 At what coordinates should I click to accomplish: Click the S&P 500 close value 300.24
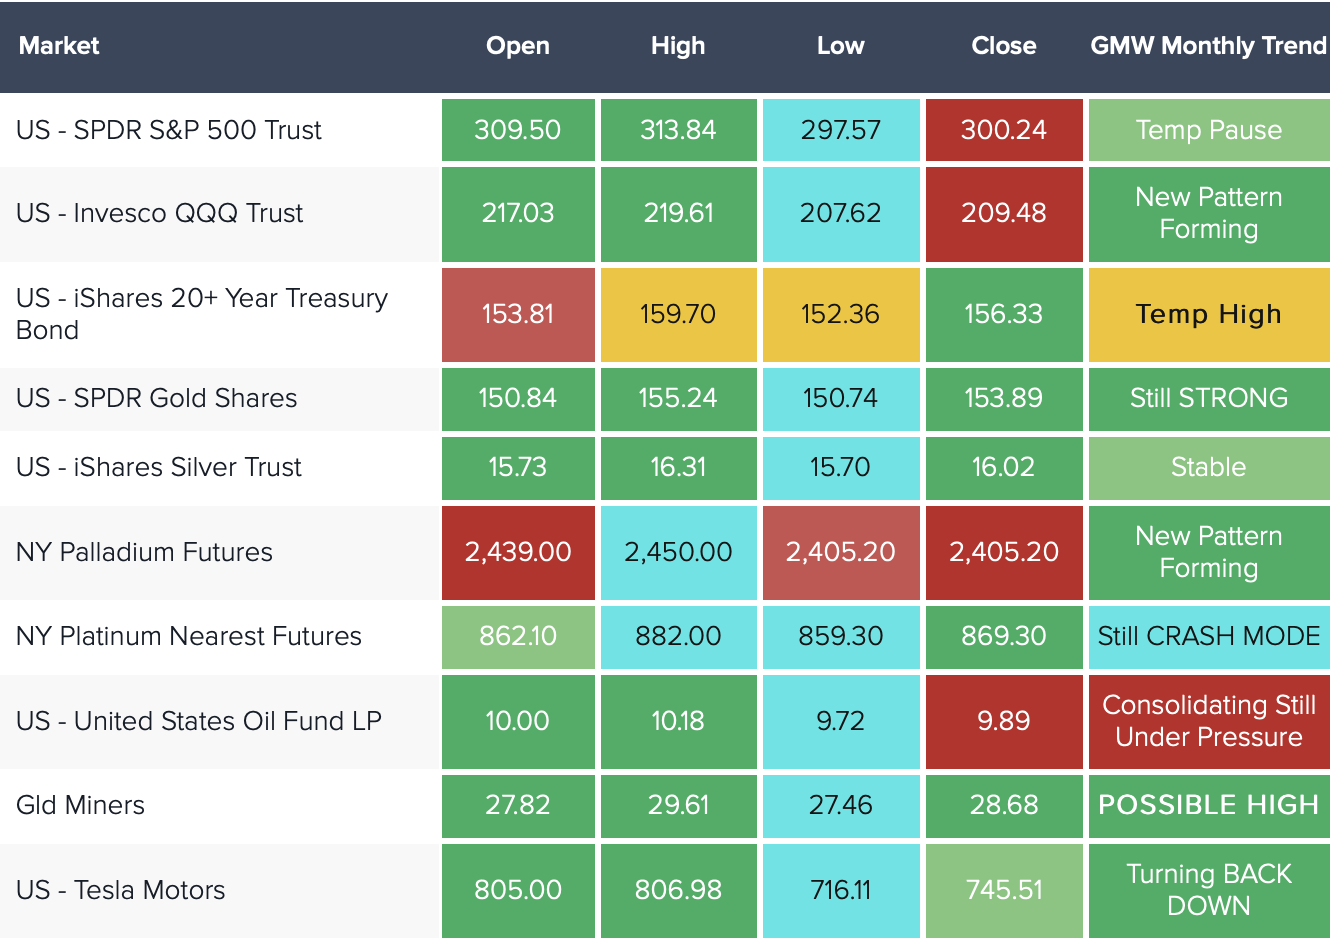(1003, 130)
